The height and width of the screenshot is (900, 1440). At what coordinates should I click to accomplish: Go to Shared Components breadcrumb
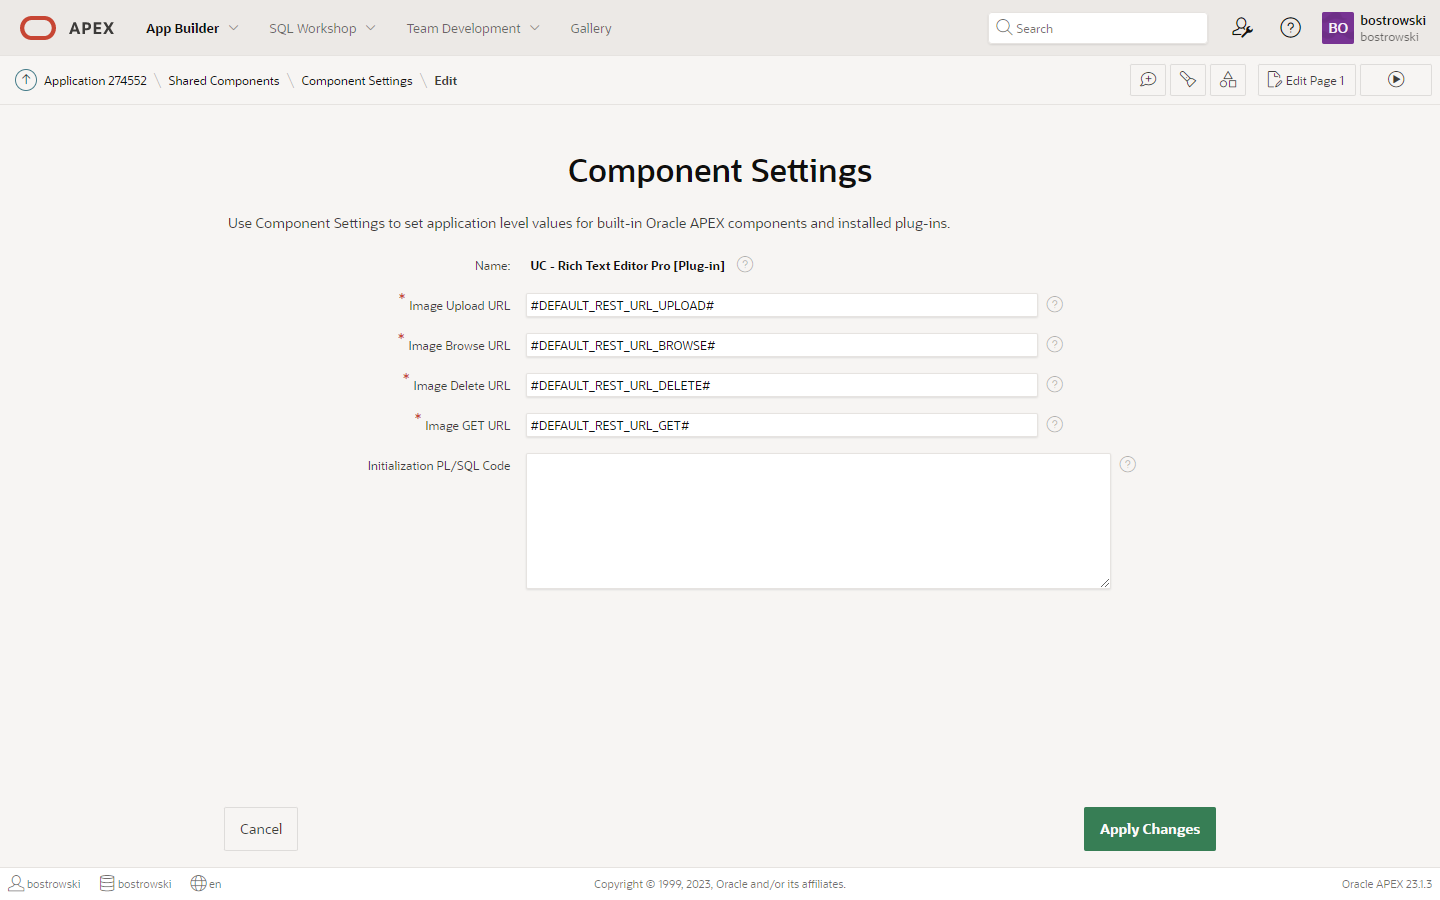point(224,81)
